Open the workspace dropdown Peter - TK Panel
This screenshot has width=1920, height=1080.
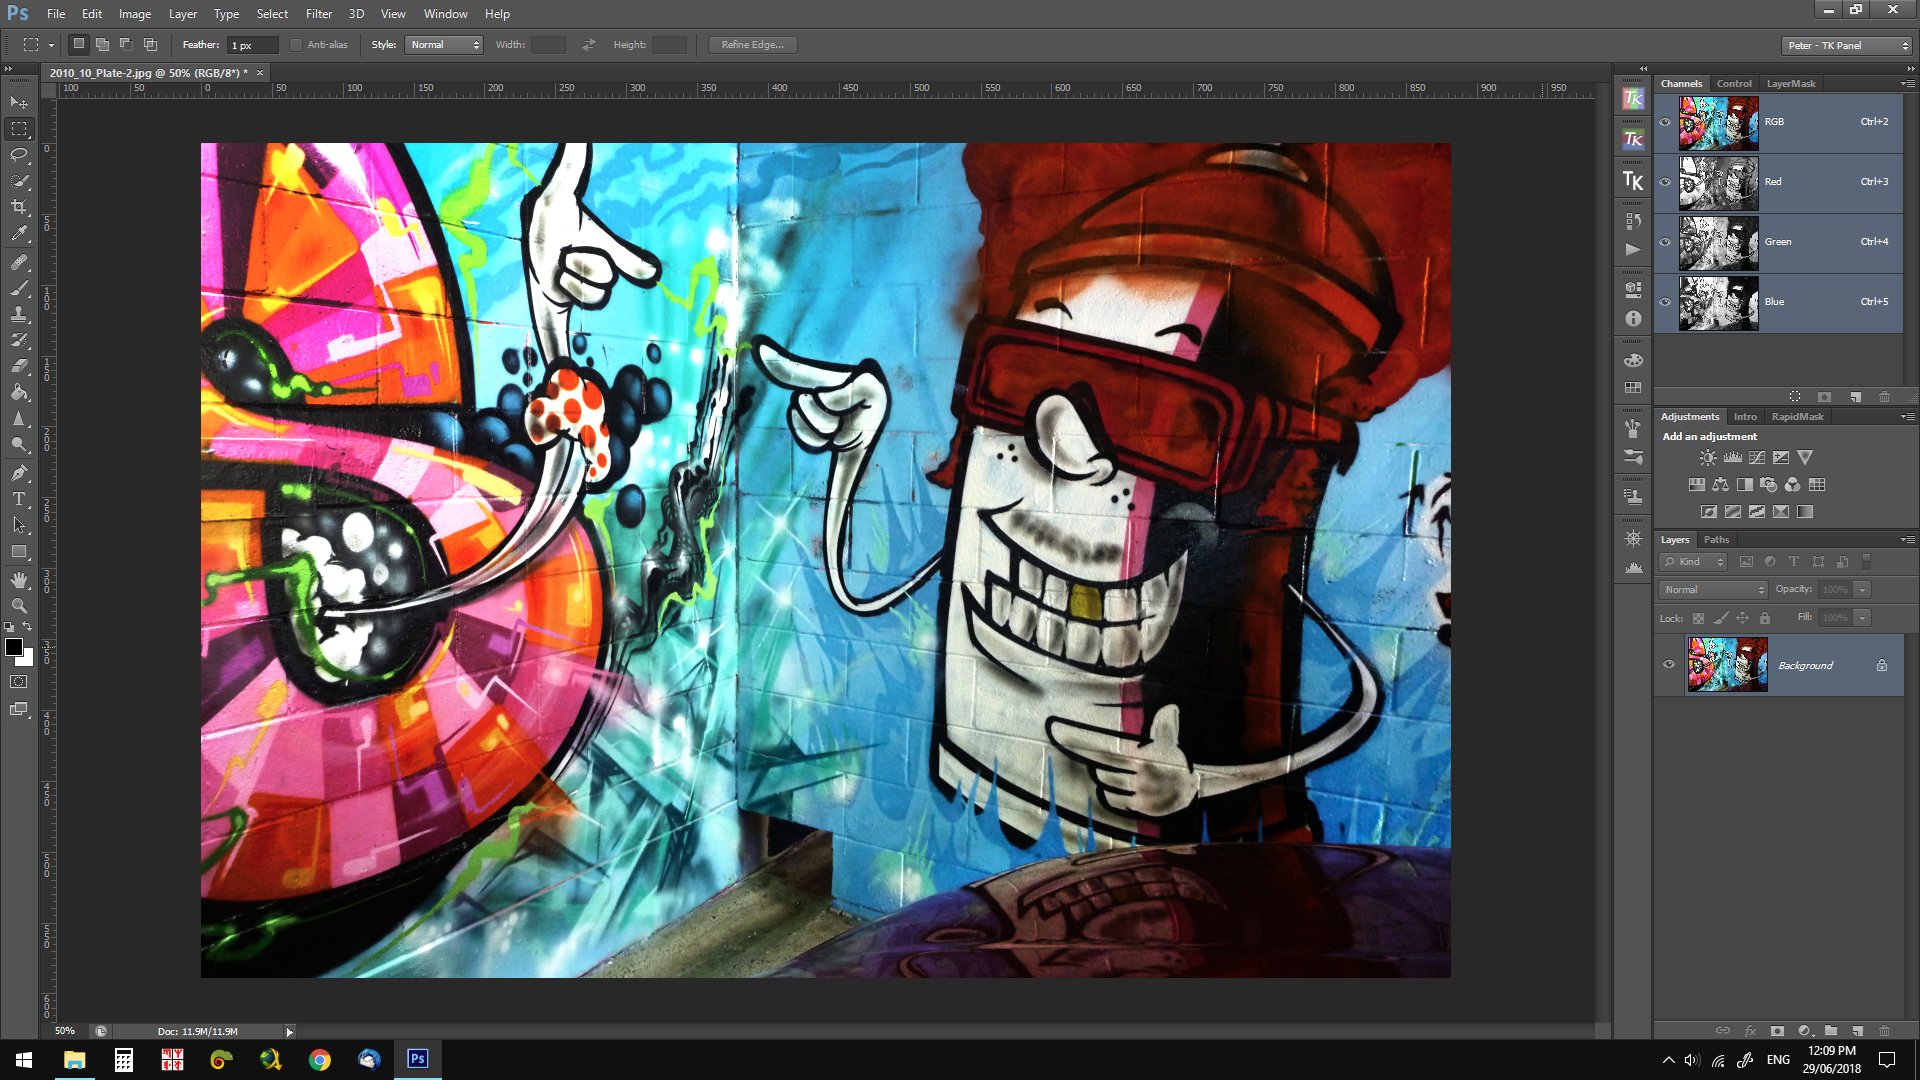click(x=1847, y=46)
